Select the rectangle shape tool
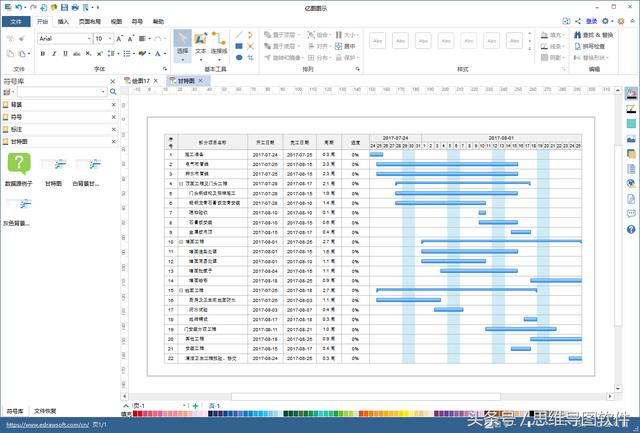Viewport: 640px width, 433px height. 239,46
